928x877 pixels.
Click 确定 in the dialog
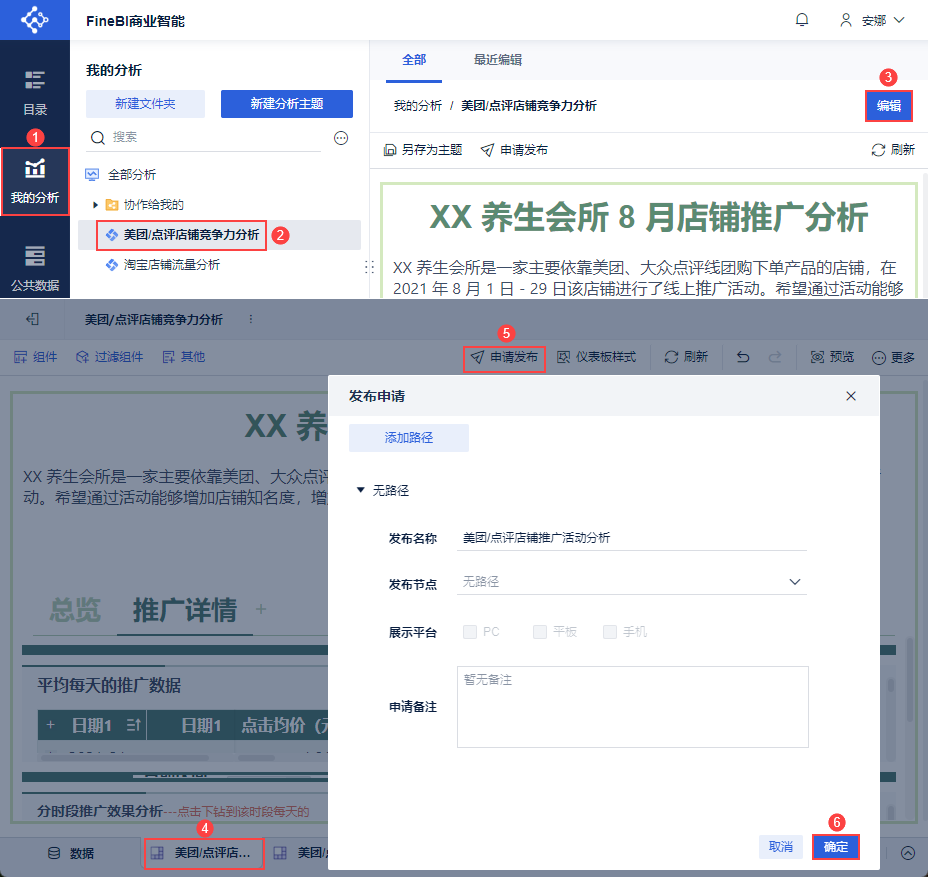(x=836, y=847)
